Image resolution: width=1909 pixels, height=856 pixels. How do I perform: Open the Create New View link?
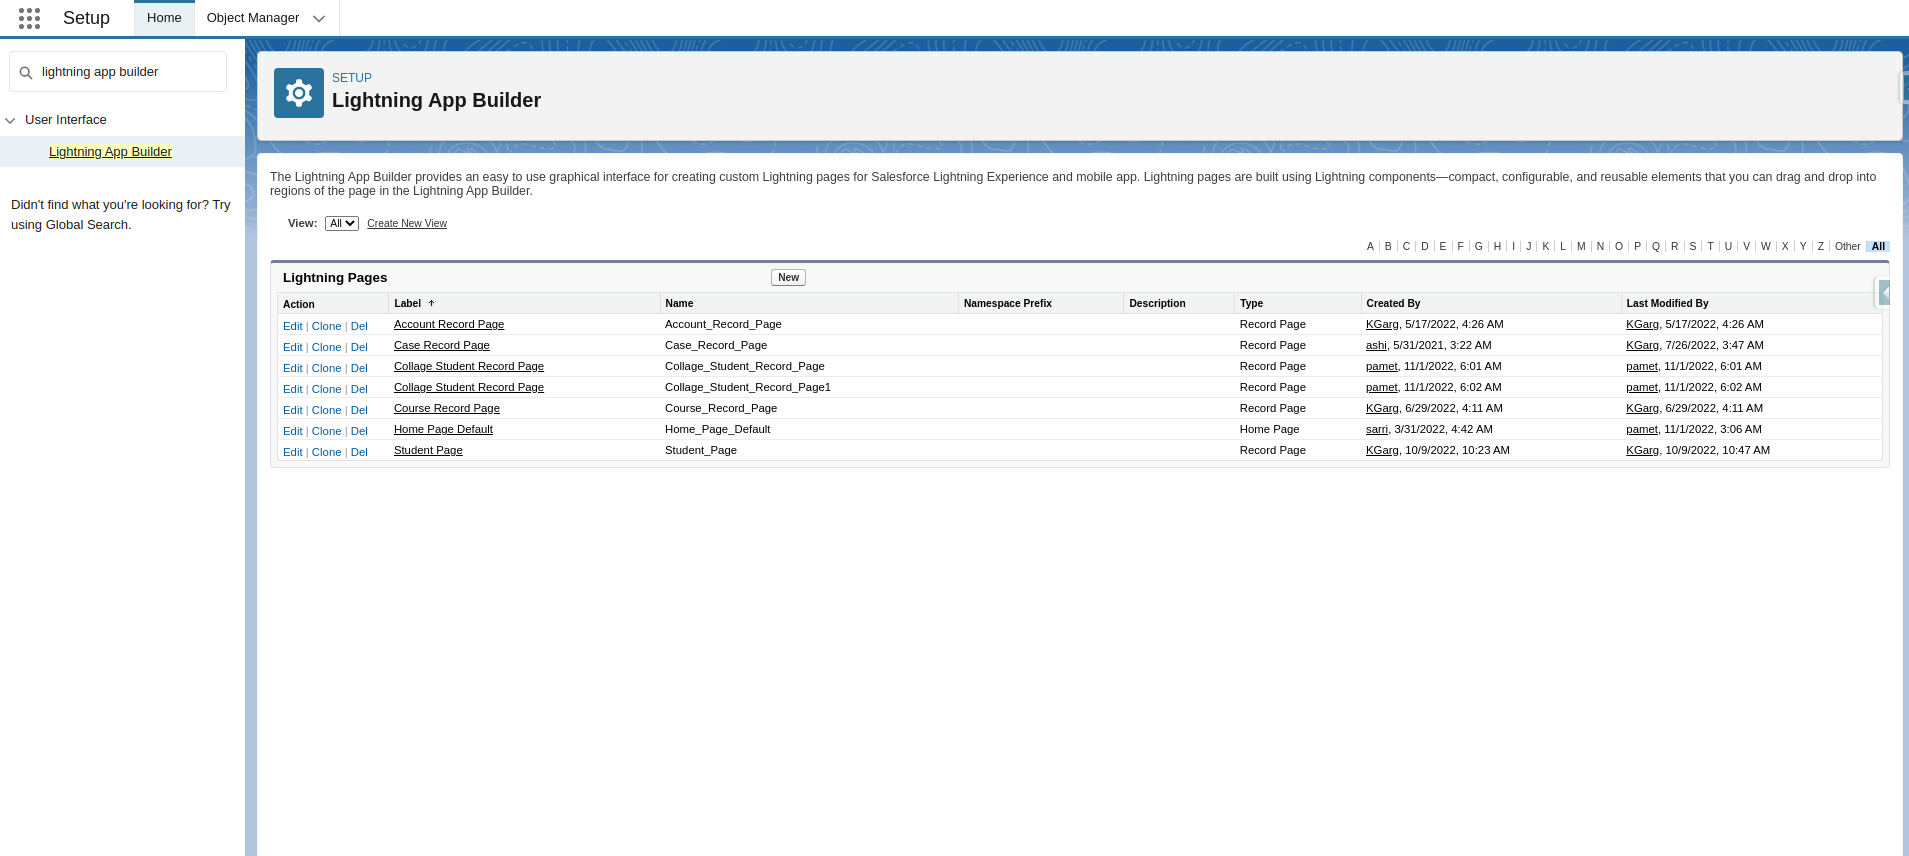click(x=407, y=224)
